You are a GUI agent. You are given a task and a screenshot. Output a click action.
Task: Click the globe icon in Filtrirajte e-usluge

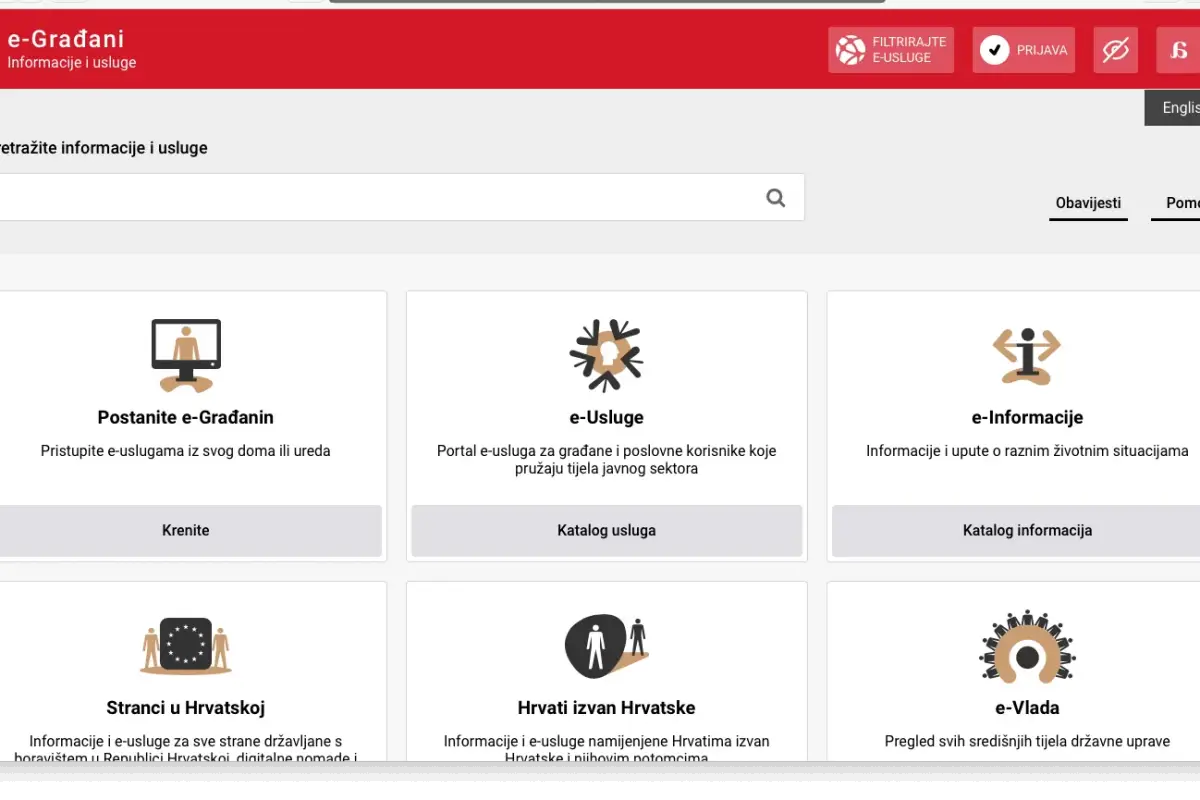tap(850, 50)
